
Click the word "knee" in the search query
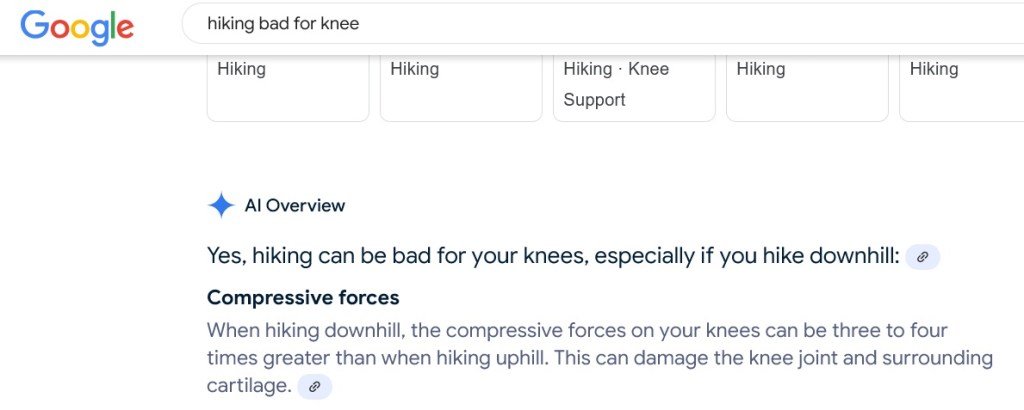pyautogui.click(x=340, y=24)
